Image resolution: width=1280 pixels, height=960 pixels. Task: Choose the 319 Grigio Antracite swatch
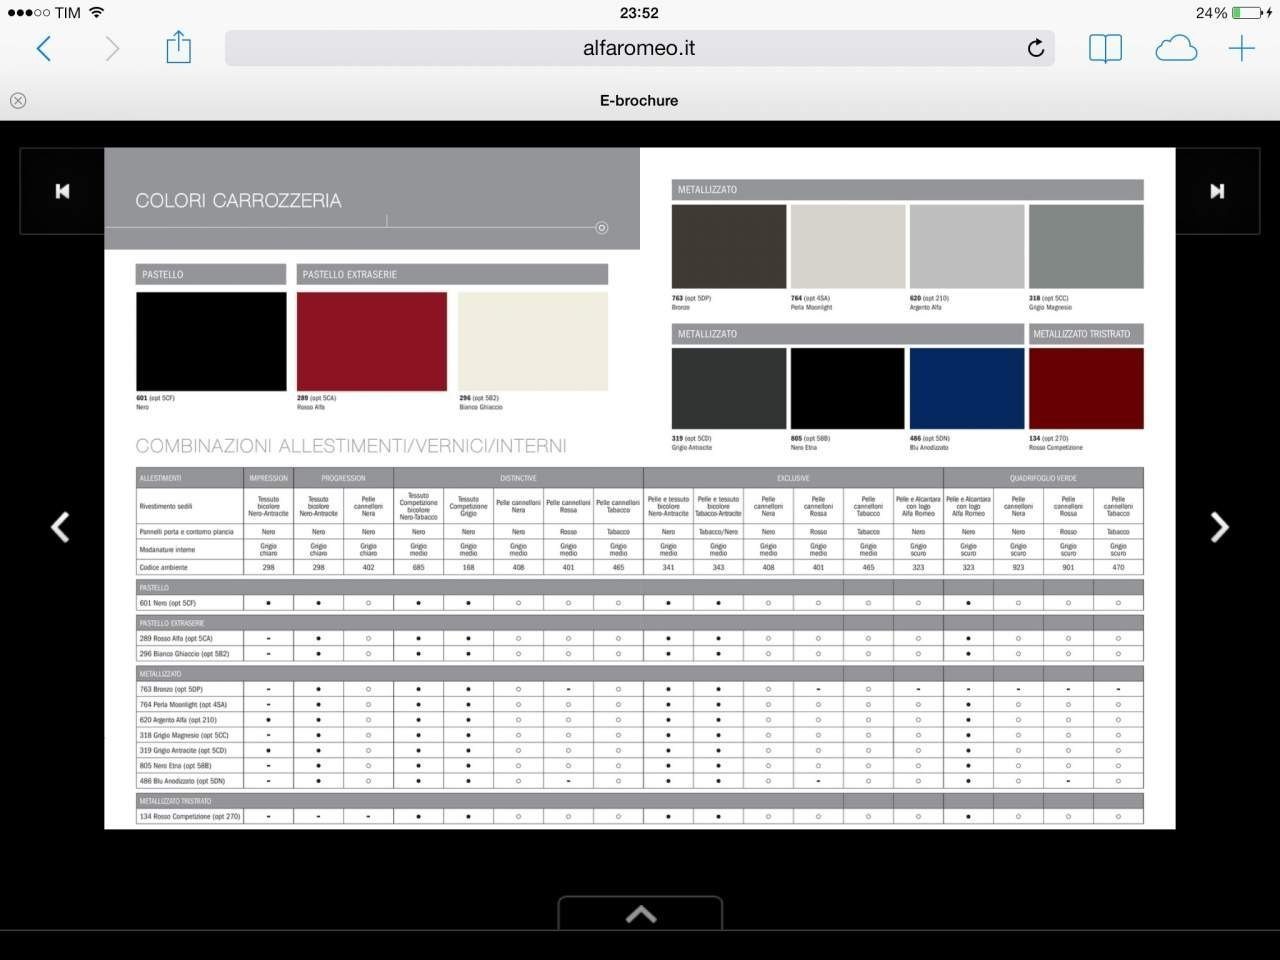coord(729,389)
